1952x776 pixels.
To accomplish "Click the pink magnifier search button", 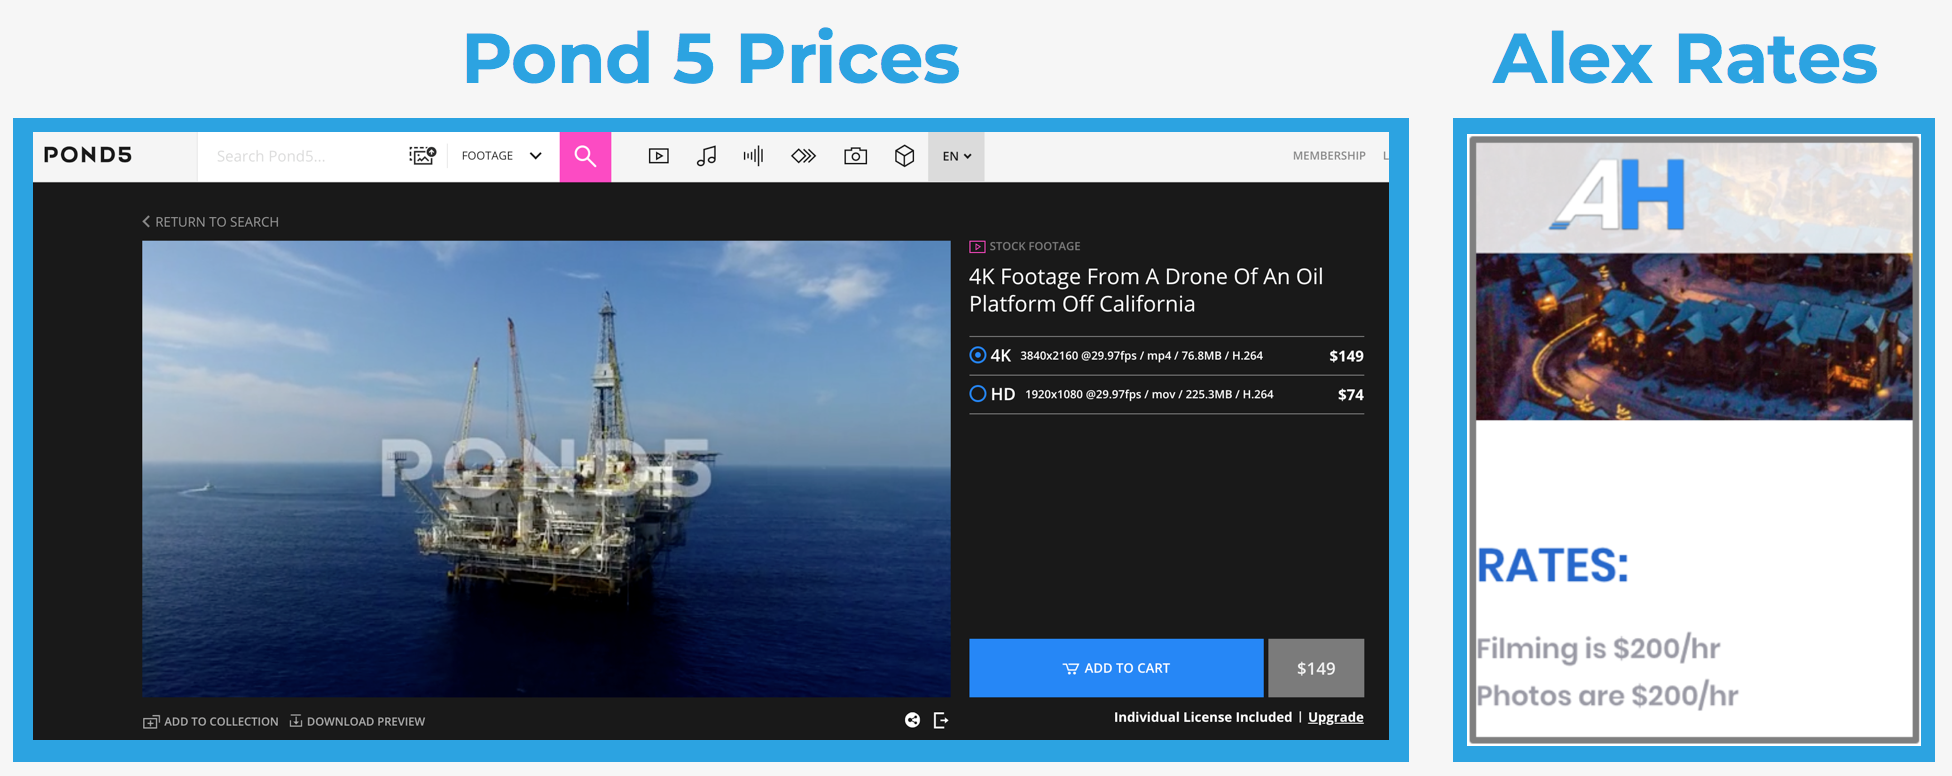I will pos(585,156).
